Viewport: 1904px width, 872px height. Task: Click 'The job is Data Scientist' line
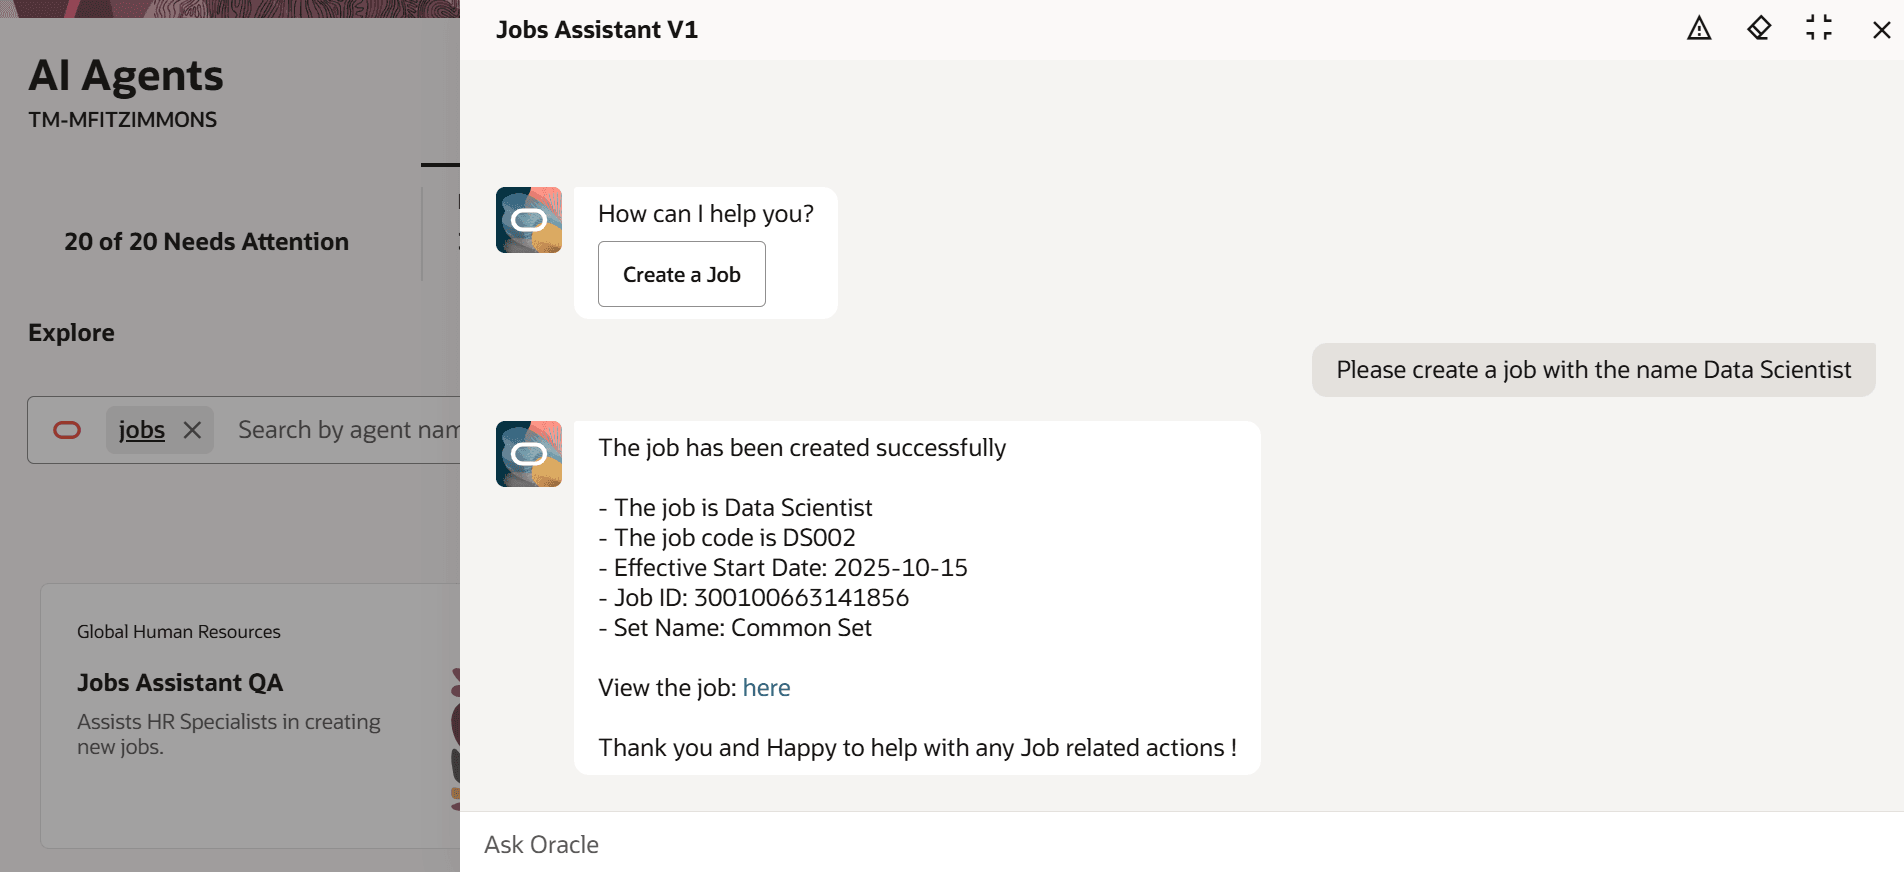pyautogui.click(x=735, y=508)
